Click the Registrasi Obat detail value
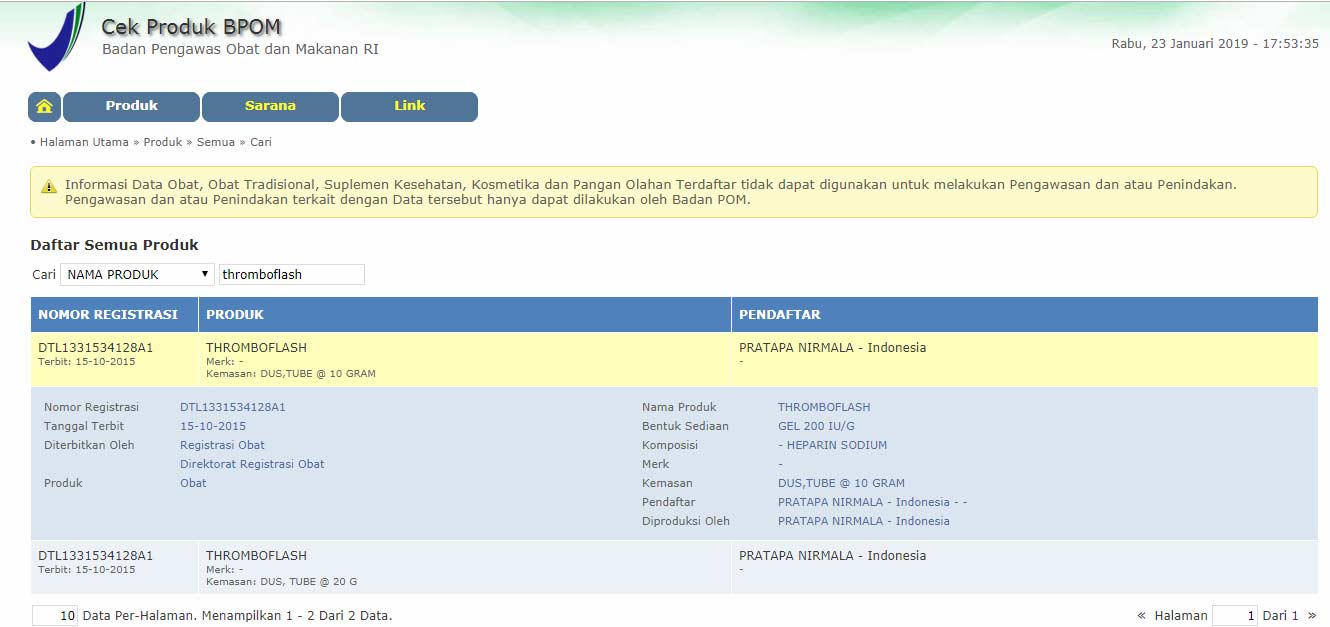 tap(222, 445)
